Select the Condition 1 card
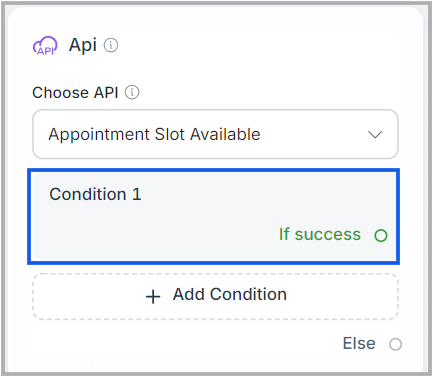This screenshot has height=376, width=432. [213, 216]
